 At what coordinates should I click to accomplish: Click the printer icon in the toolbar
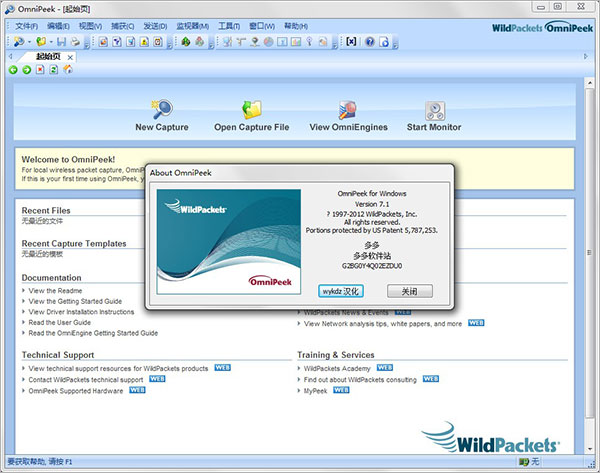(x=75, y=42)
